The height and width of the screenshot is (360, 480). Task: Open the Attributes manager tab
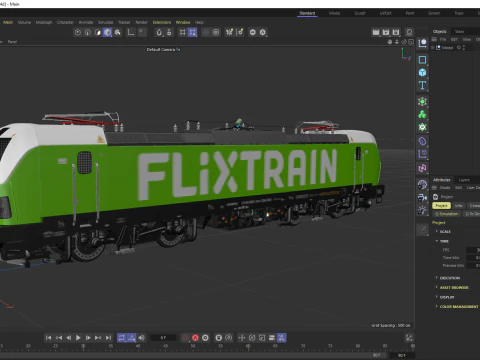pos(441,180)
